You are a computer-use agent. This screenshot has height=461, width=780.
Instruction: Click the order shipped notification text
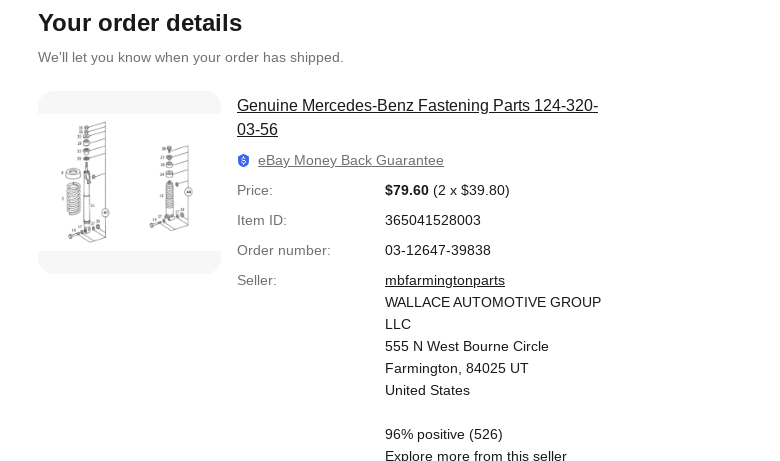190,57
